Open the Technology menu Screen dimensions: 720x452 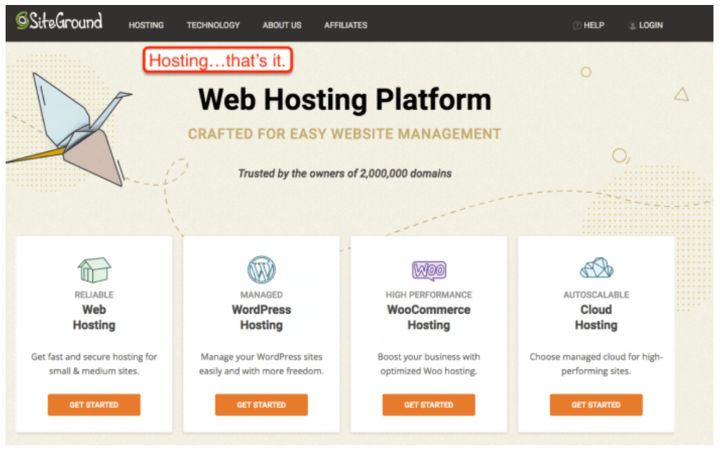(x=213, y=25)
